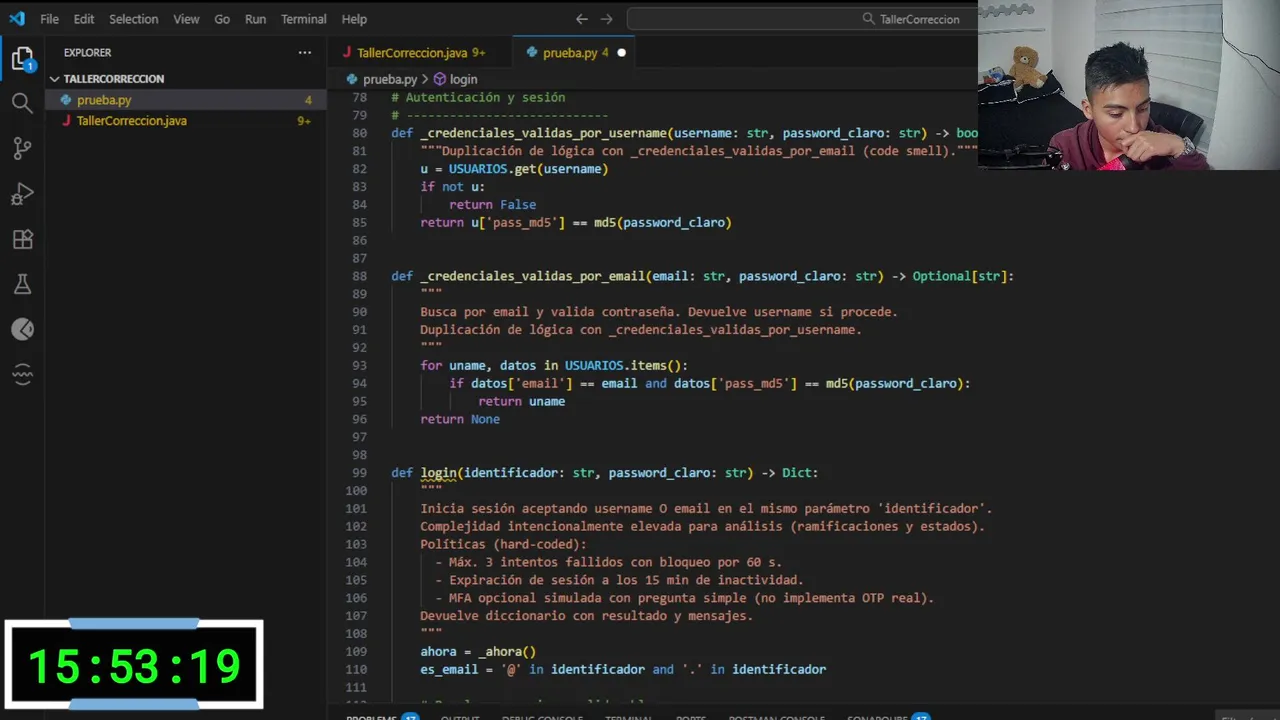Open the SonarQube waves icon view

22,376
